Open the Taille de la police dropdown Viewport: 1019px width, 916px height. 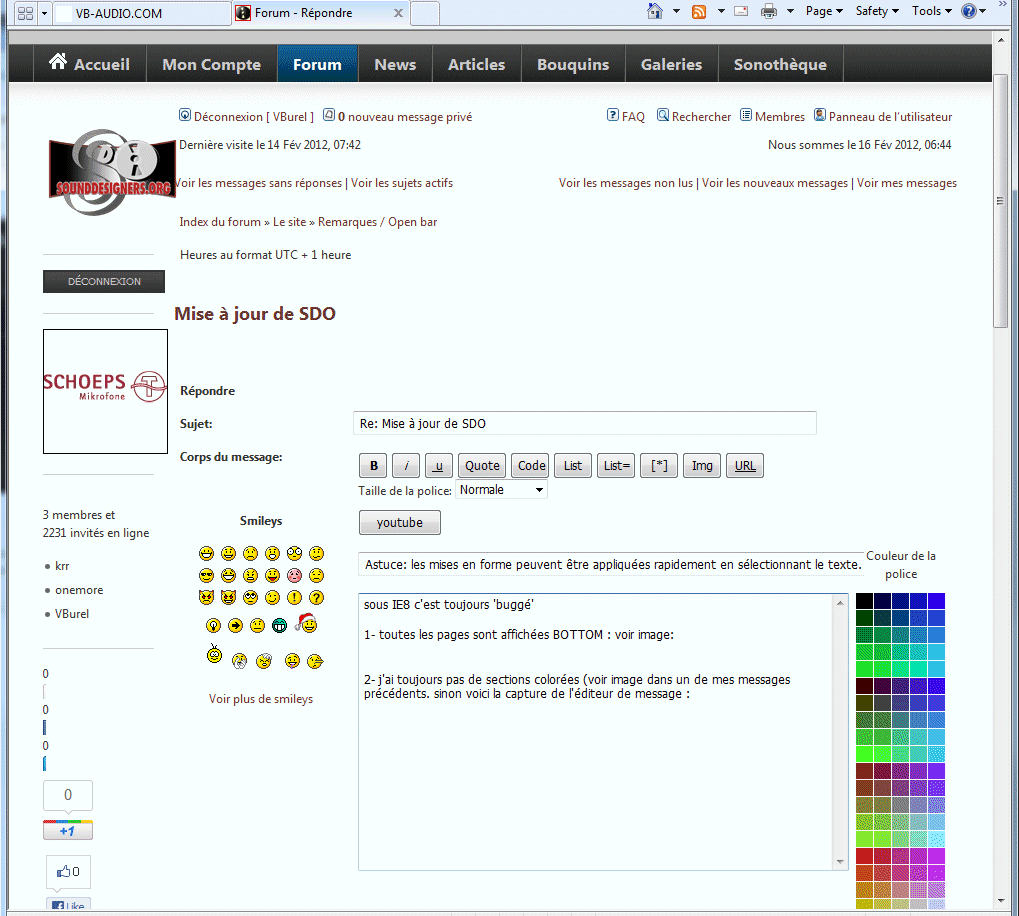click(x=501, y=490)
